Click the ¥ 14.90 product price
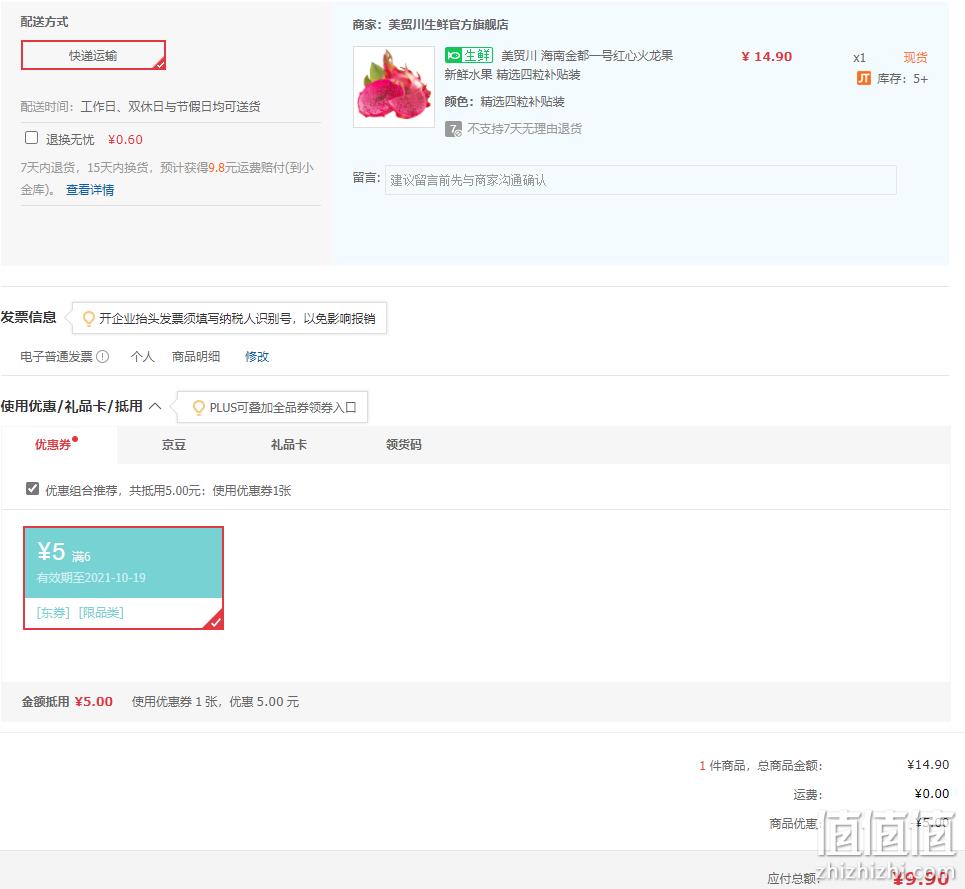Screen dimensions: 965x889 pos(766,57)
